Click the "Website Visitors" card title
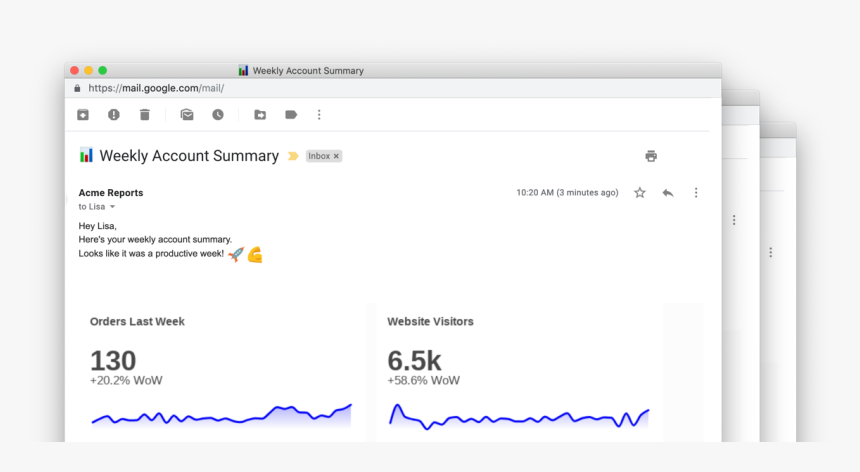 [x=431, y=322]
